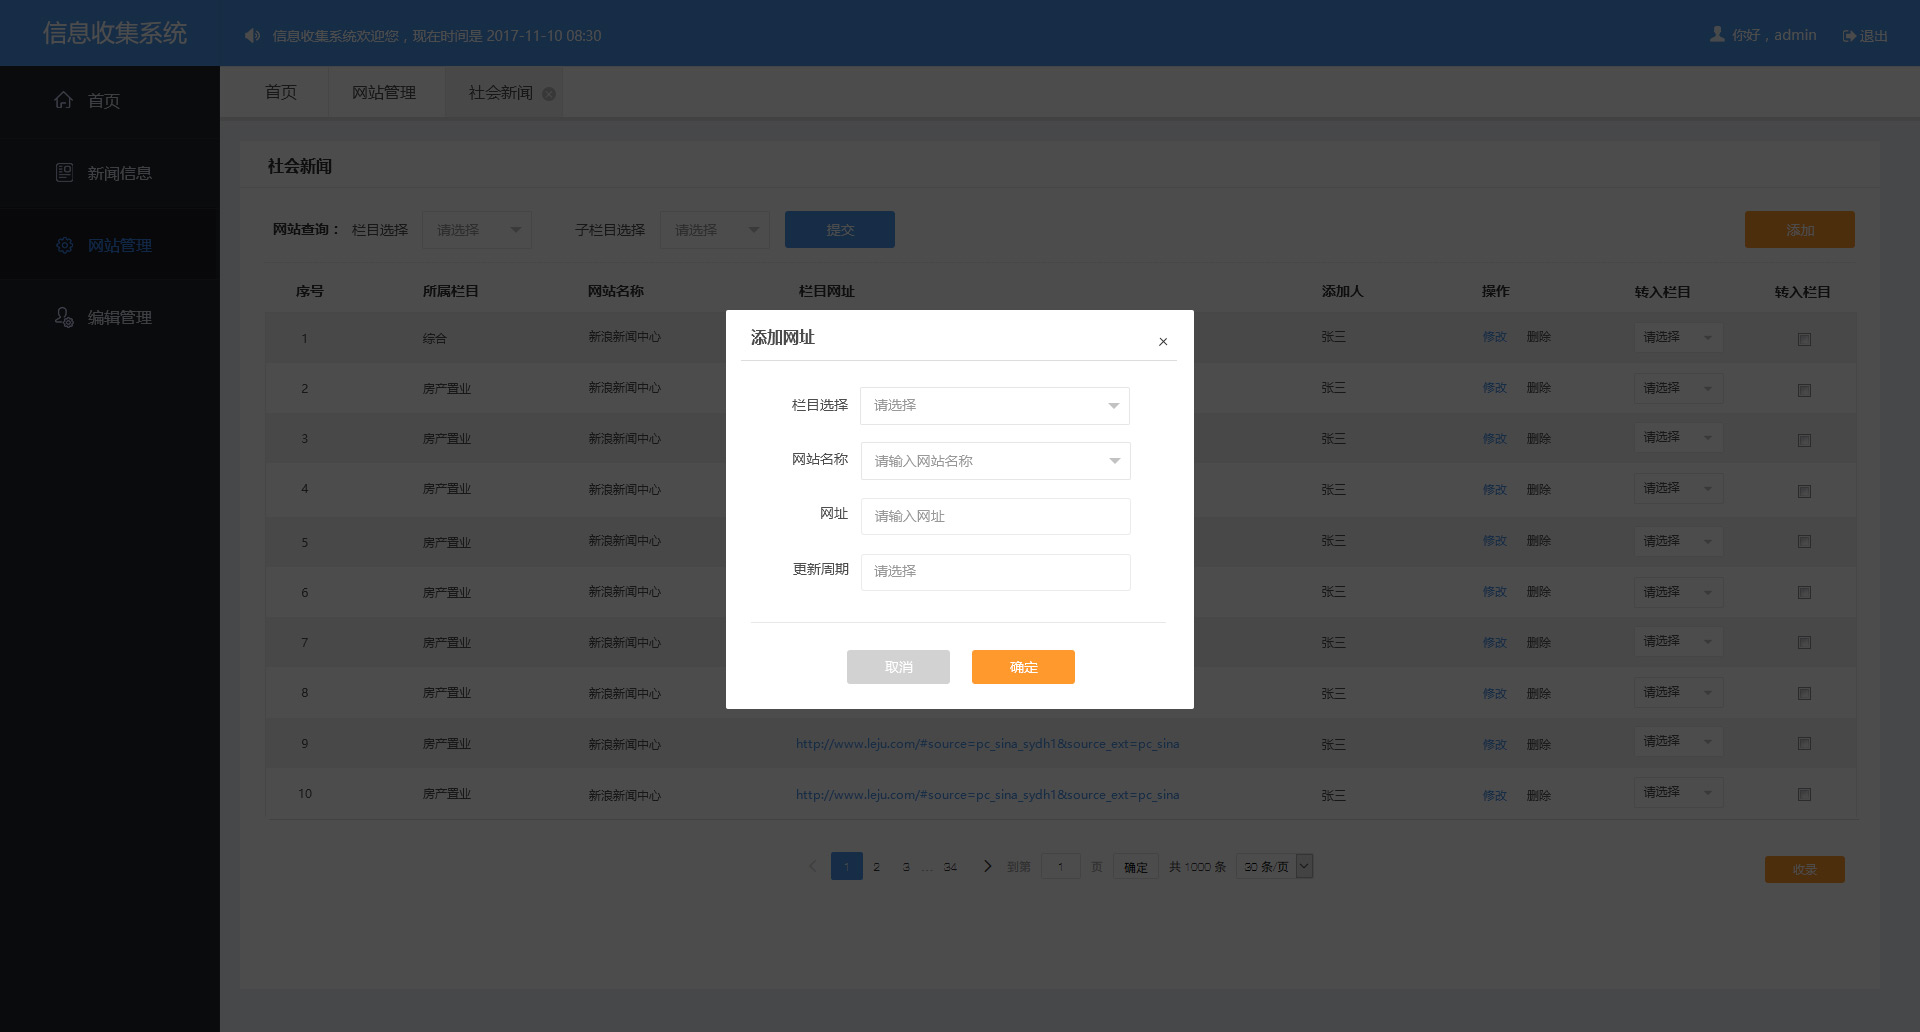Click the blue 提交 button
Screen dimensions: 1920x1032
point(840,230)
